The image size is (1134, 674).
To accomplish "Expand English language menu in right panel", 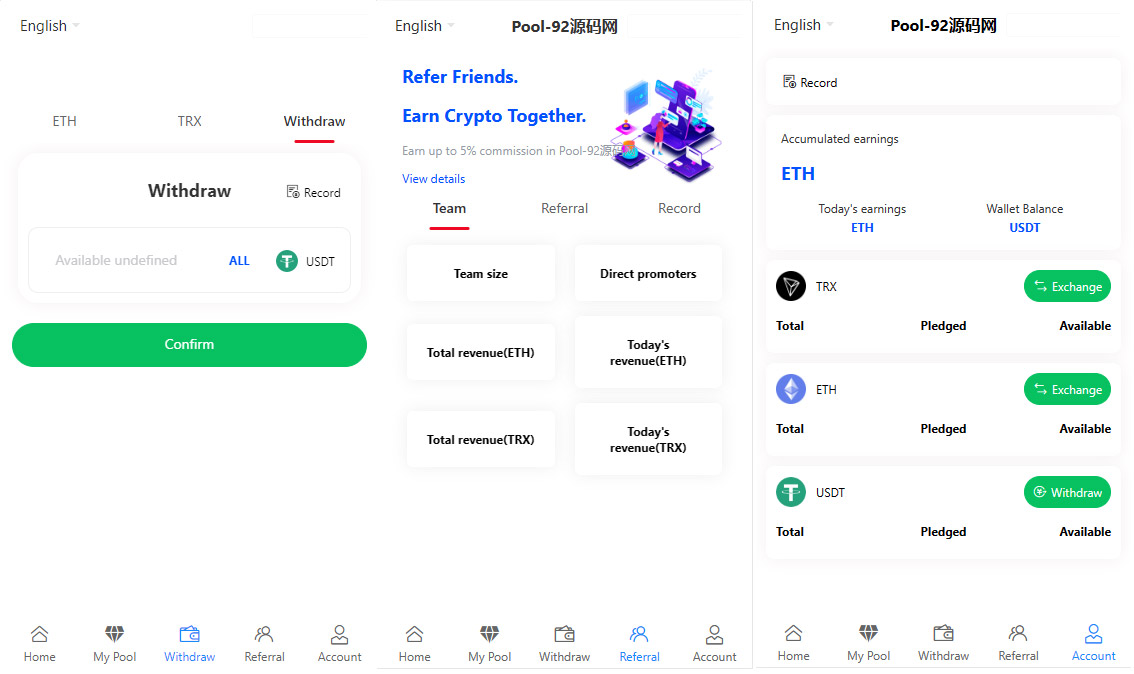I will 804,25.
